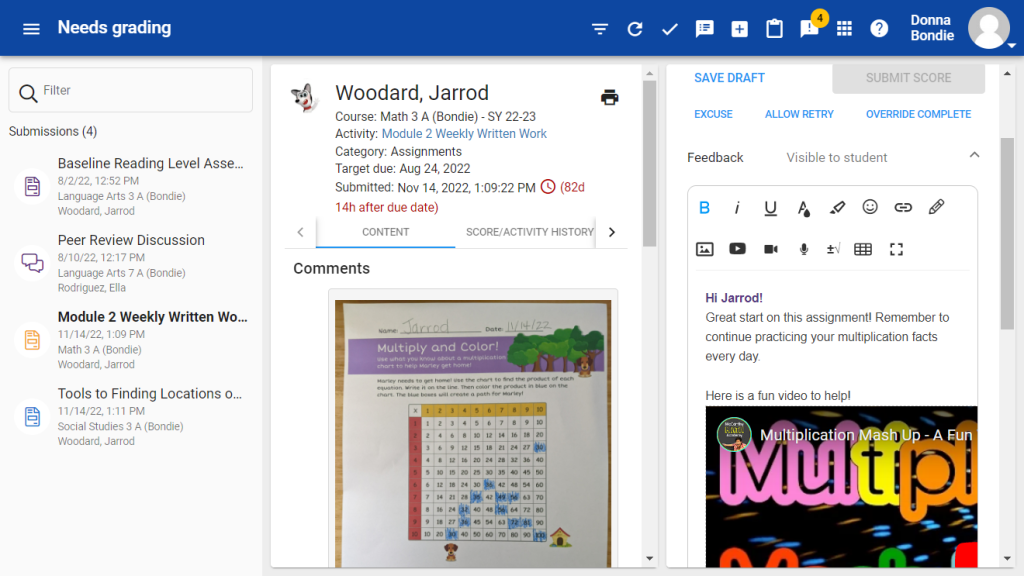Print the submission with printer icon
This screenshot has width=1024, height=576.
(x=609, y=97)
